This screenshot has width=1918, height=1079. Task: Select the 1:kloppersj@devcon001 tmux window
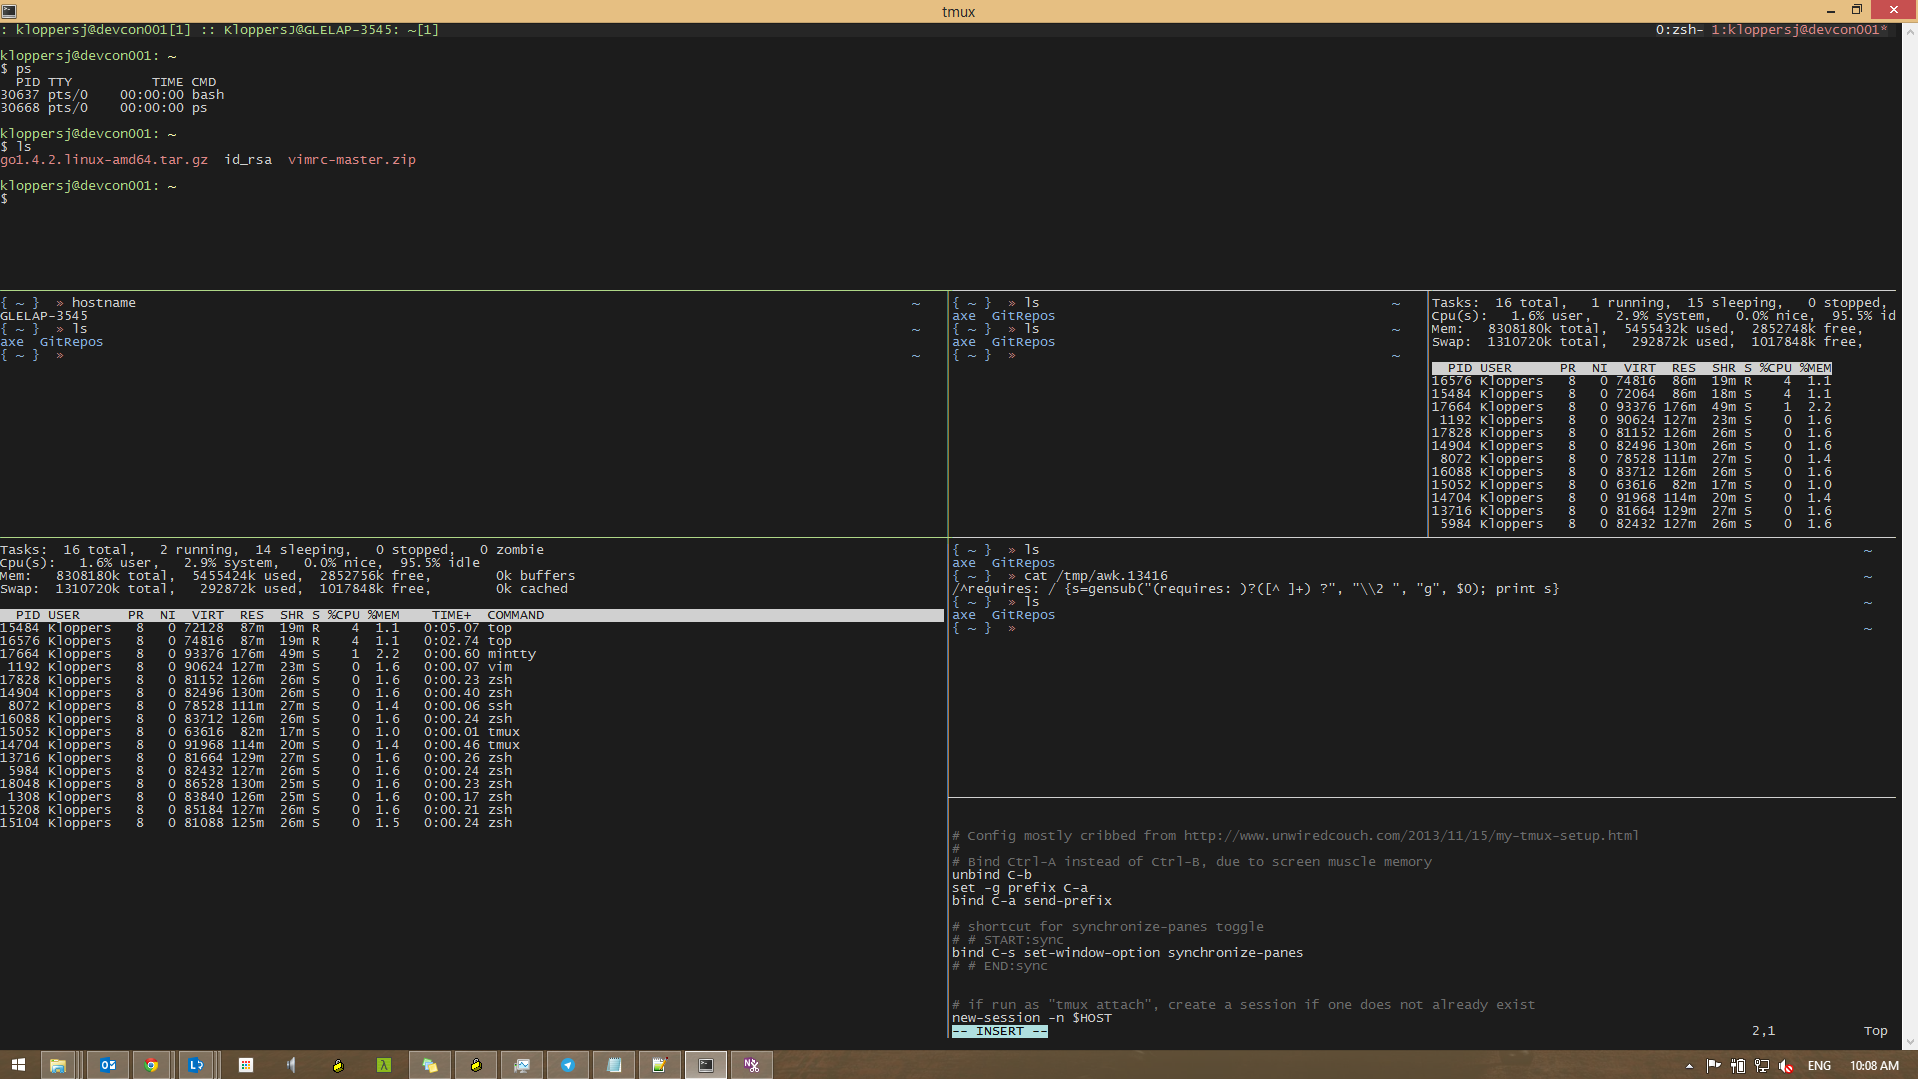click(1798, 30)
